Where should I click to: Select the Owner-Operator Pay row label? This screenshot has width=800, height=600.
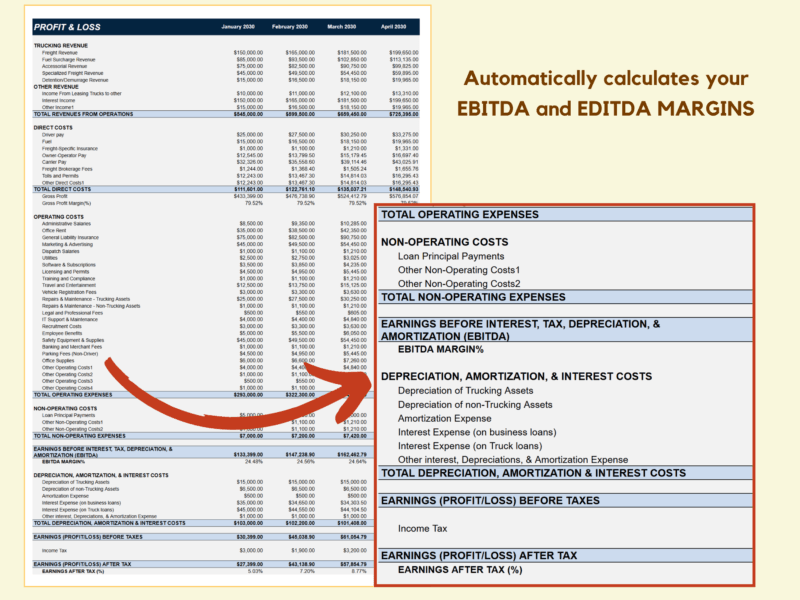click(x=64, y=155)
